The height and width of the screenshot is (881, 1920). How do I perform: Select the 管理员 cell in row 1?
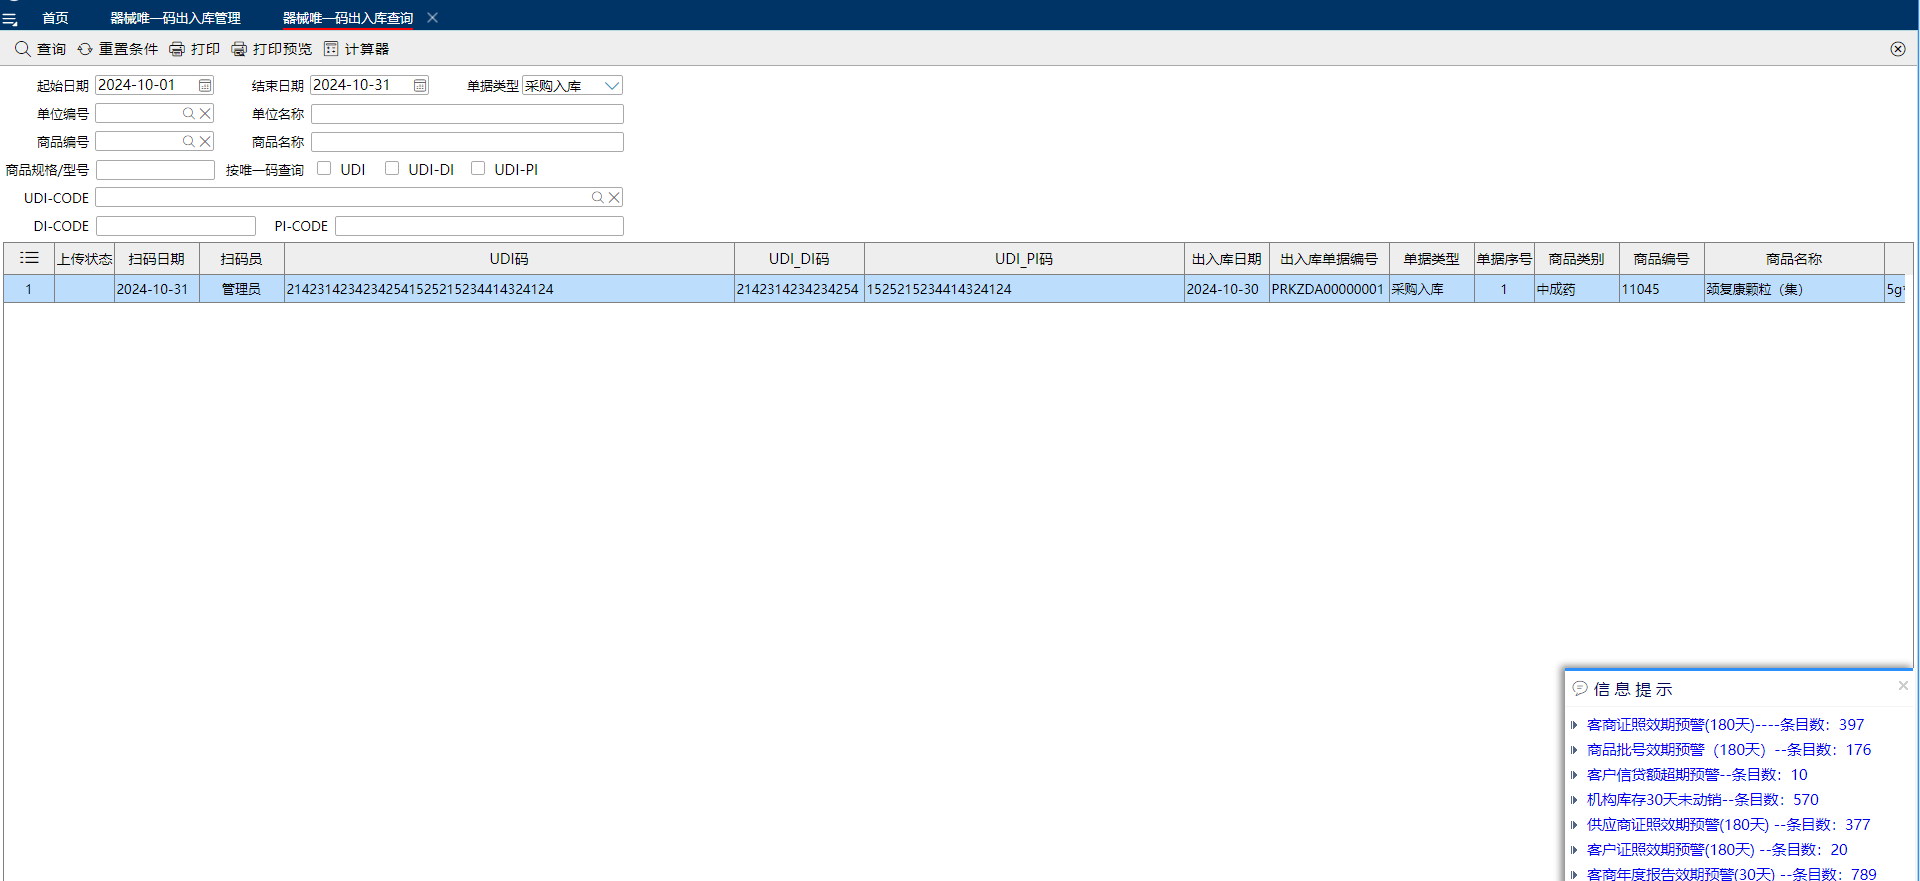pyautogui.click(x=242, y=289)
